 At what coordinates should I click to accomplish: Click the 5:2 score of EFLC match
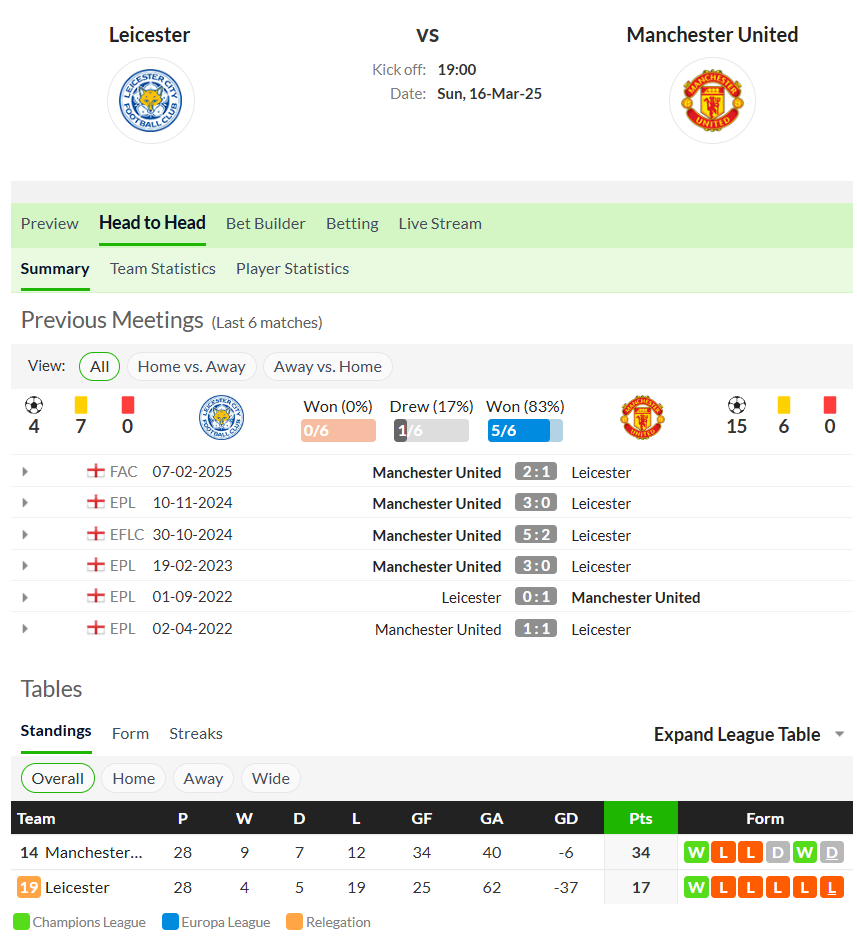tap(536, 535)
